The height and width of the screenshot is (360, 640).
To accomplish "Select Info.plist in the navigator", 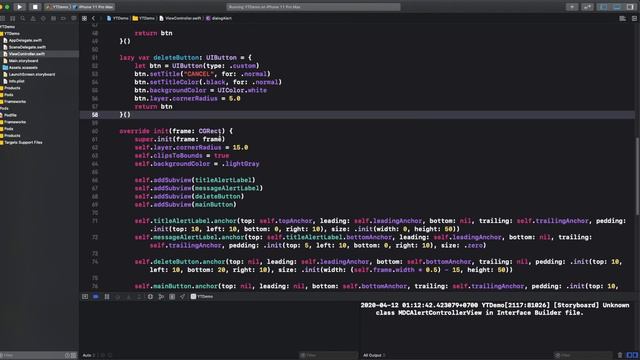I will [13, 81].
